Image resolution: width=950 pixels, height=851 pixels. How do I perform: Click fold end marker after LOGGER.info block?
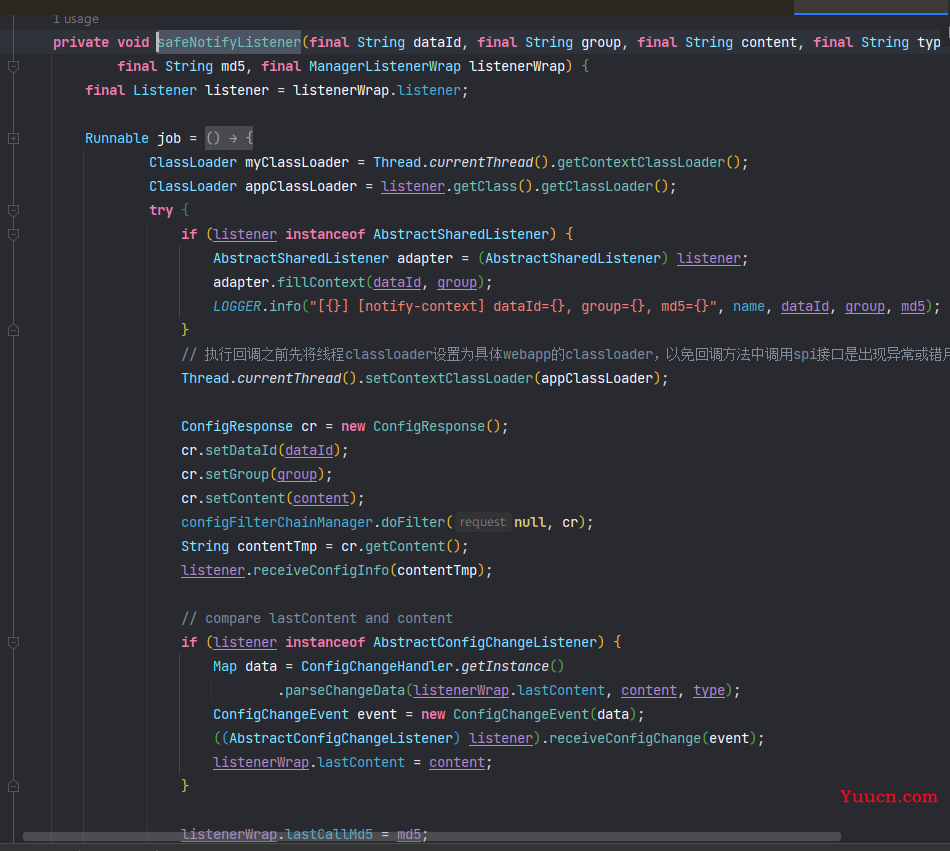tap(13, 330)
